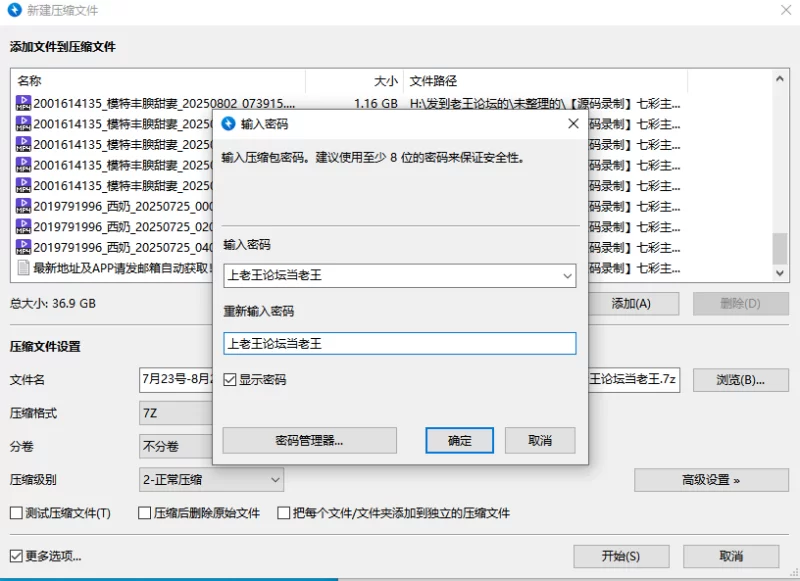Click 开始(S) to start compression
This screenshot has width=800, height=581.
pos(621,556)
